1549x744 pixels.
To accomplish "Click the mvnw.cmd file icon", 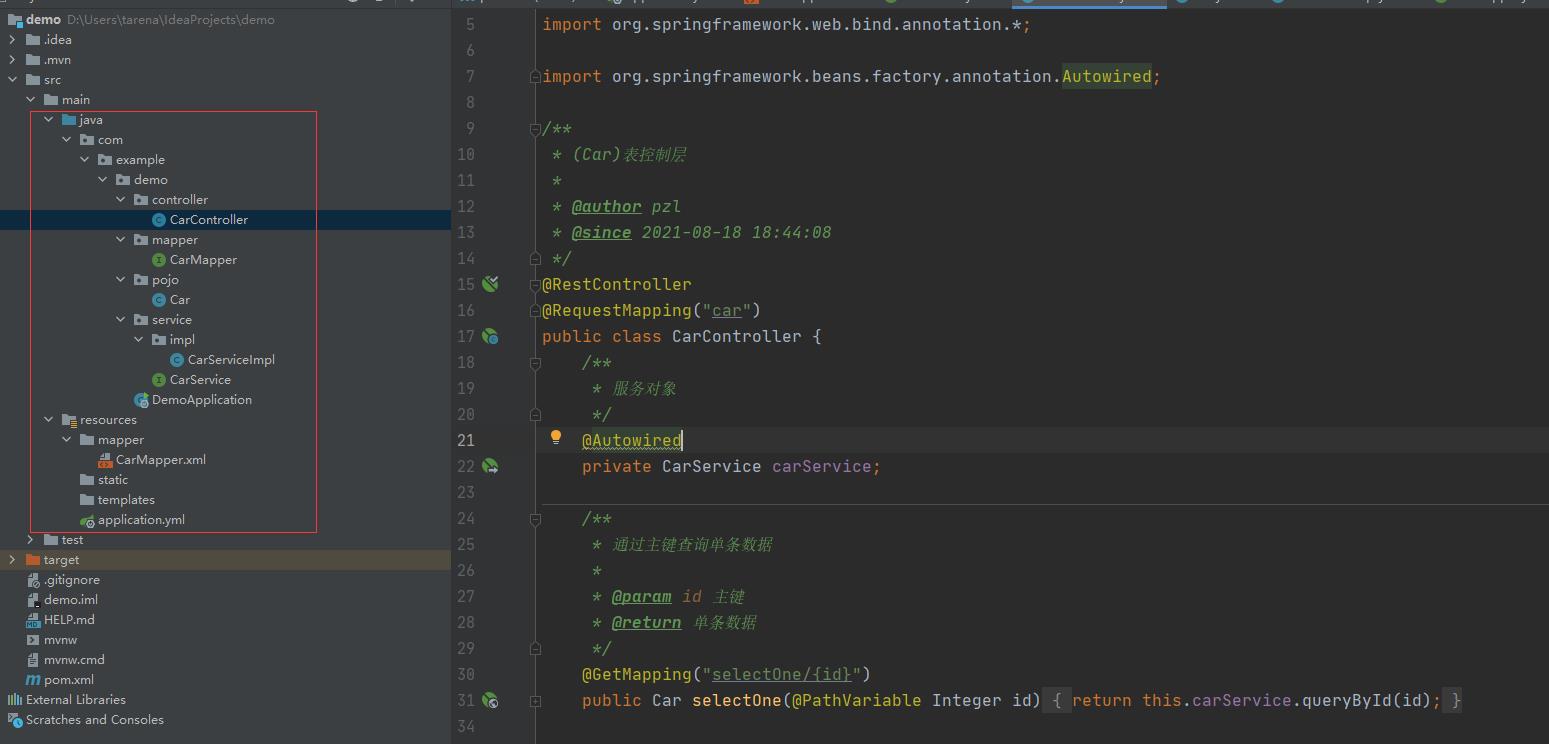I will pos(34,660).
